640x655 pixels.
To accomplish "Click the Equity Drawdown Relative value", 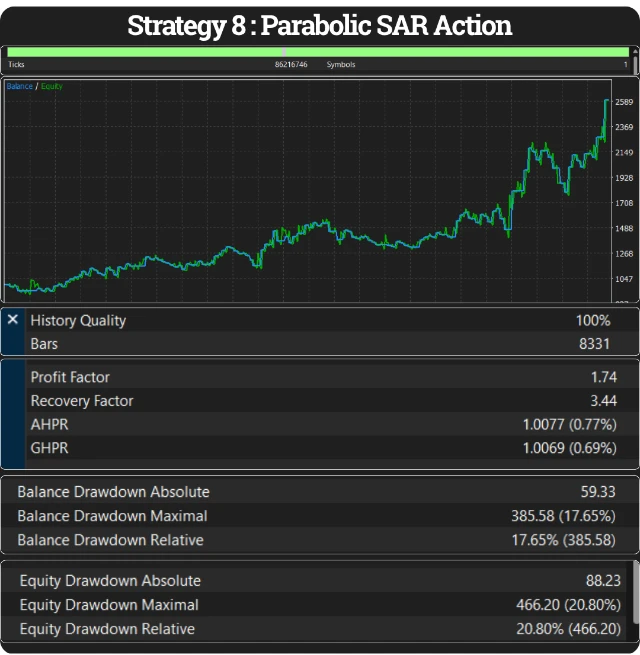I will 568,629.
